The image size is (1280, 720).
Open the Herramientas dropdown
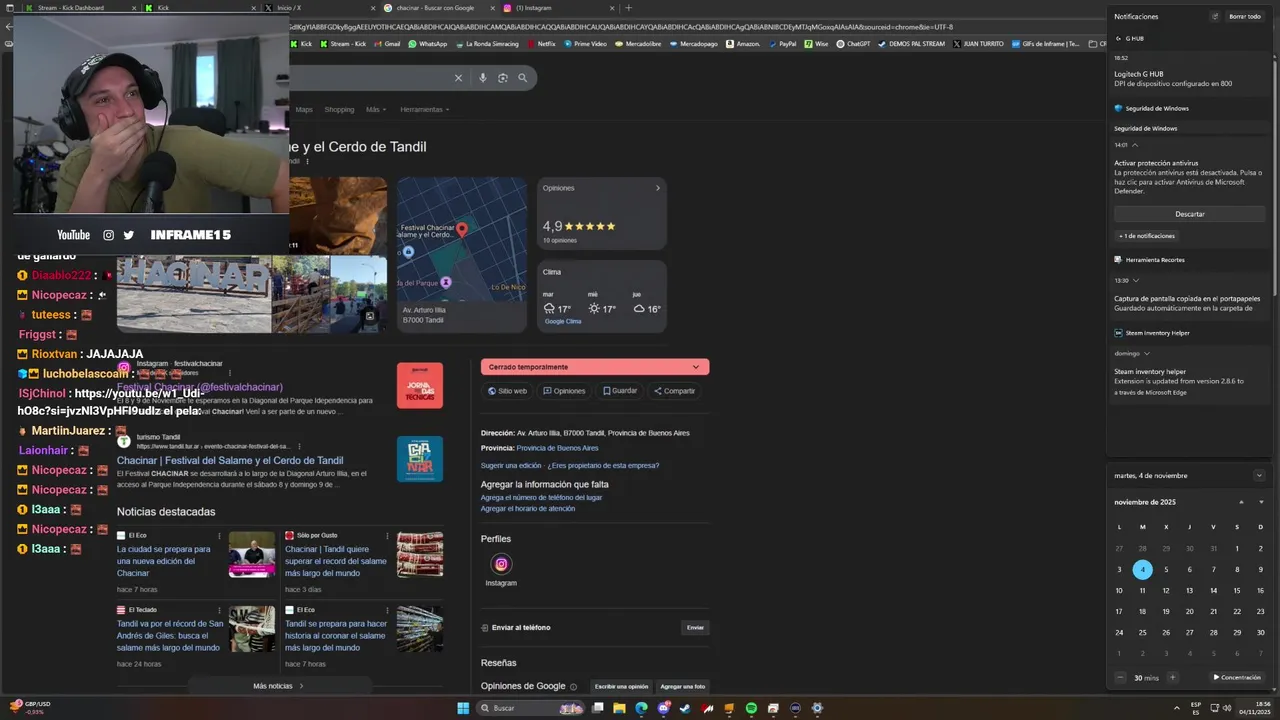point(424,109)
